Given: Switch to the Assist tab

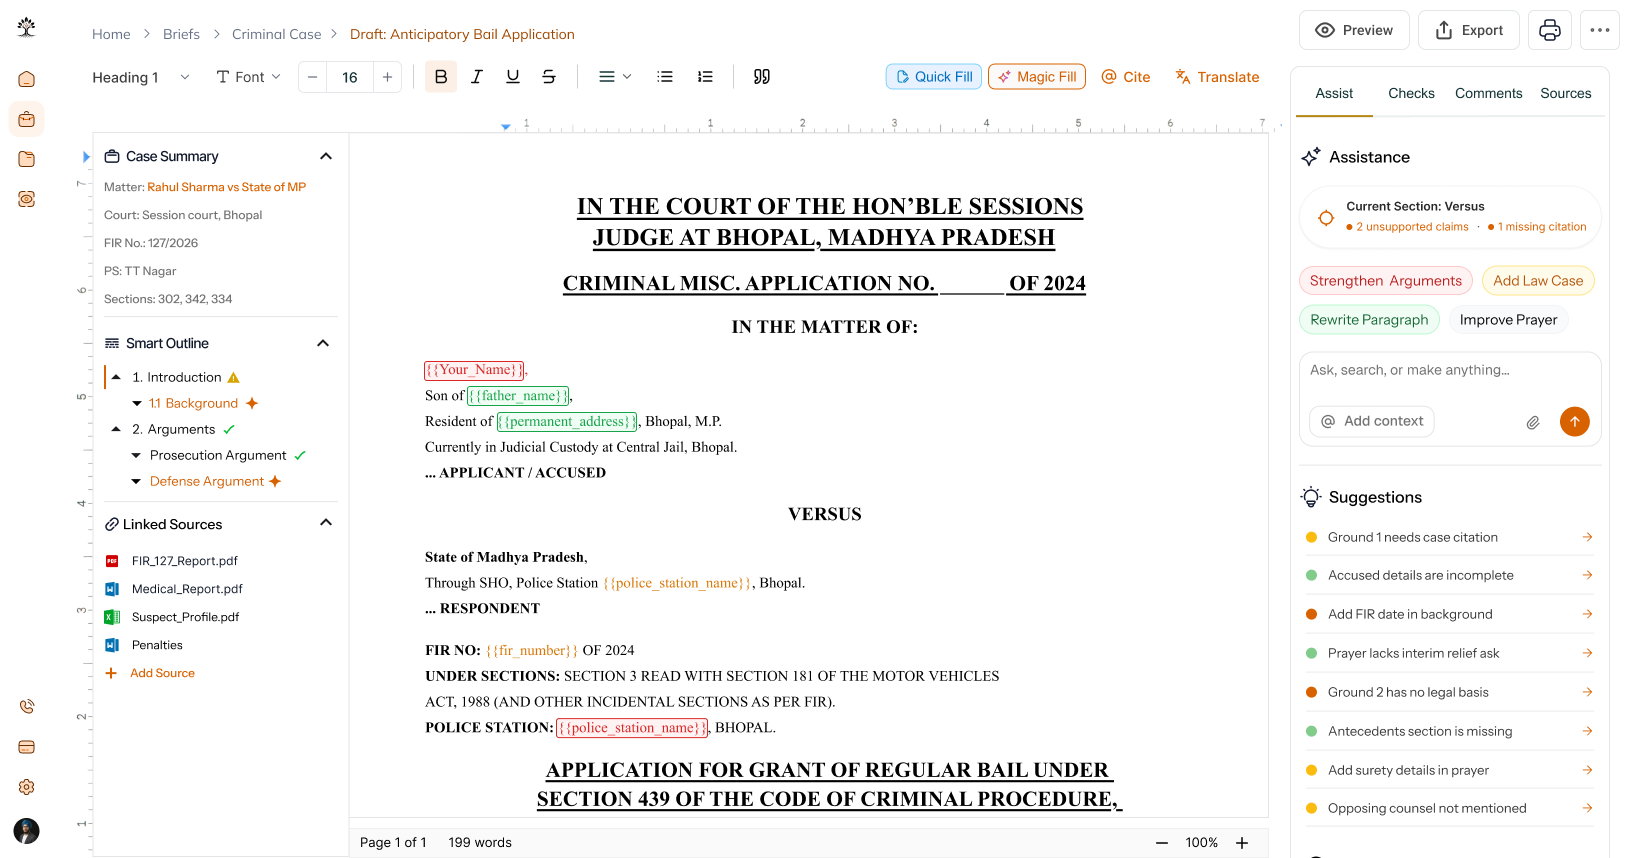Looking at the screenshot, I should (x=1334, y=93).
